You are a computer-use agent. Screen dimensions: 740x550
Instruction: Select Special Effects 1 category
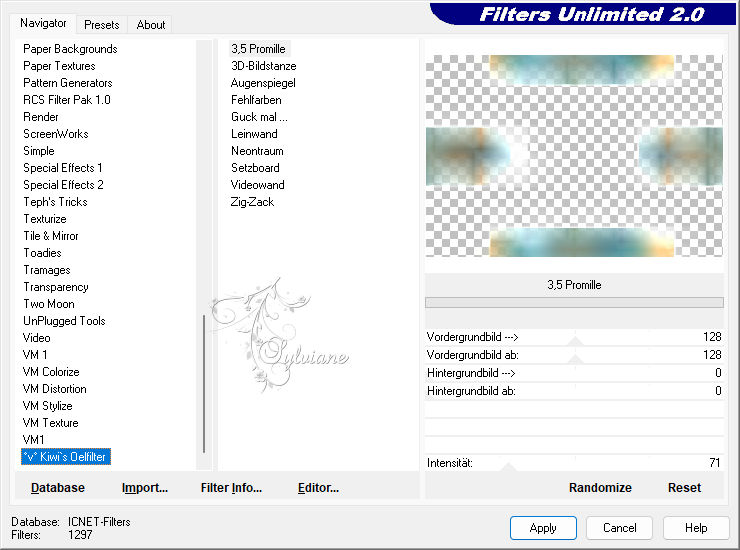63,168
